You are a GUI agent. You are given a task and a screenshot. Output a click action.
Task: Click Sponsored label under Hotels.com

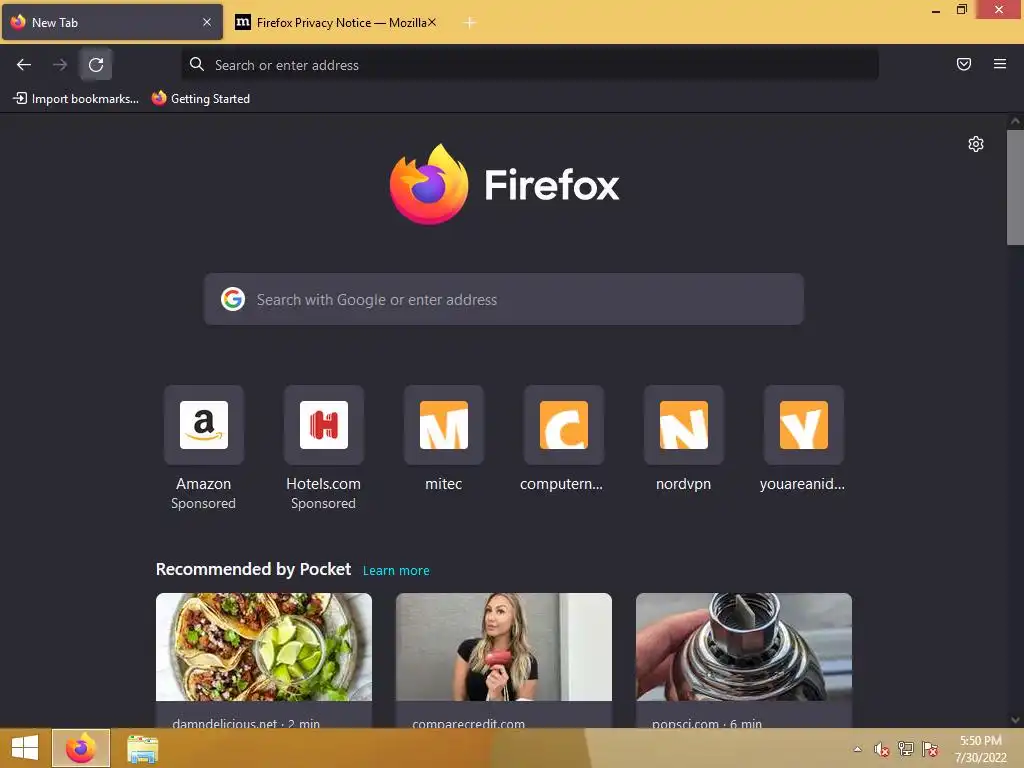pos(323,504)
